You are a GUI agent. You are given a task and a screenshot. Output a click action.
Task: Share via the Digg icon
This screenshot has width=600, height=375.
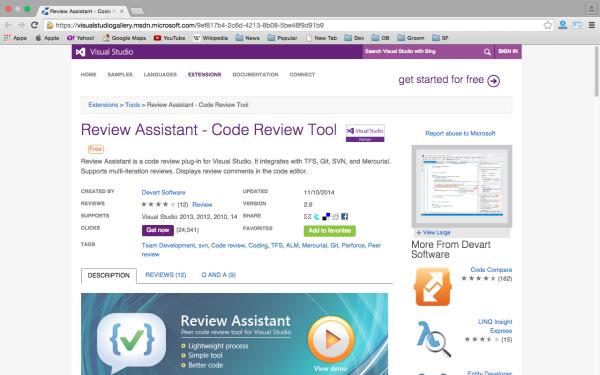(335, 217)
